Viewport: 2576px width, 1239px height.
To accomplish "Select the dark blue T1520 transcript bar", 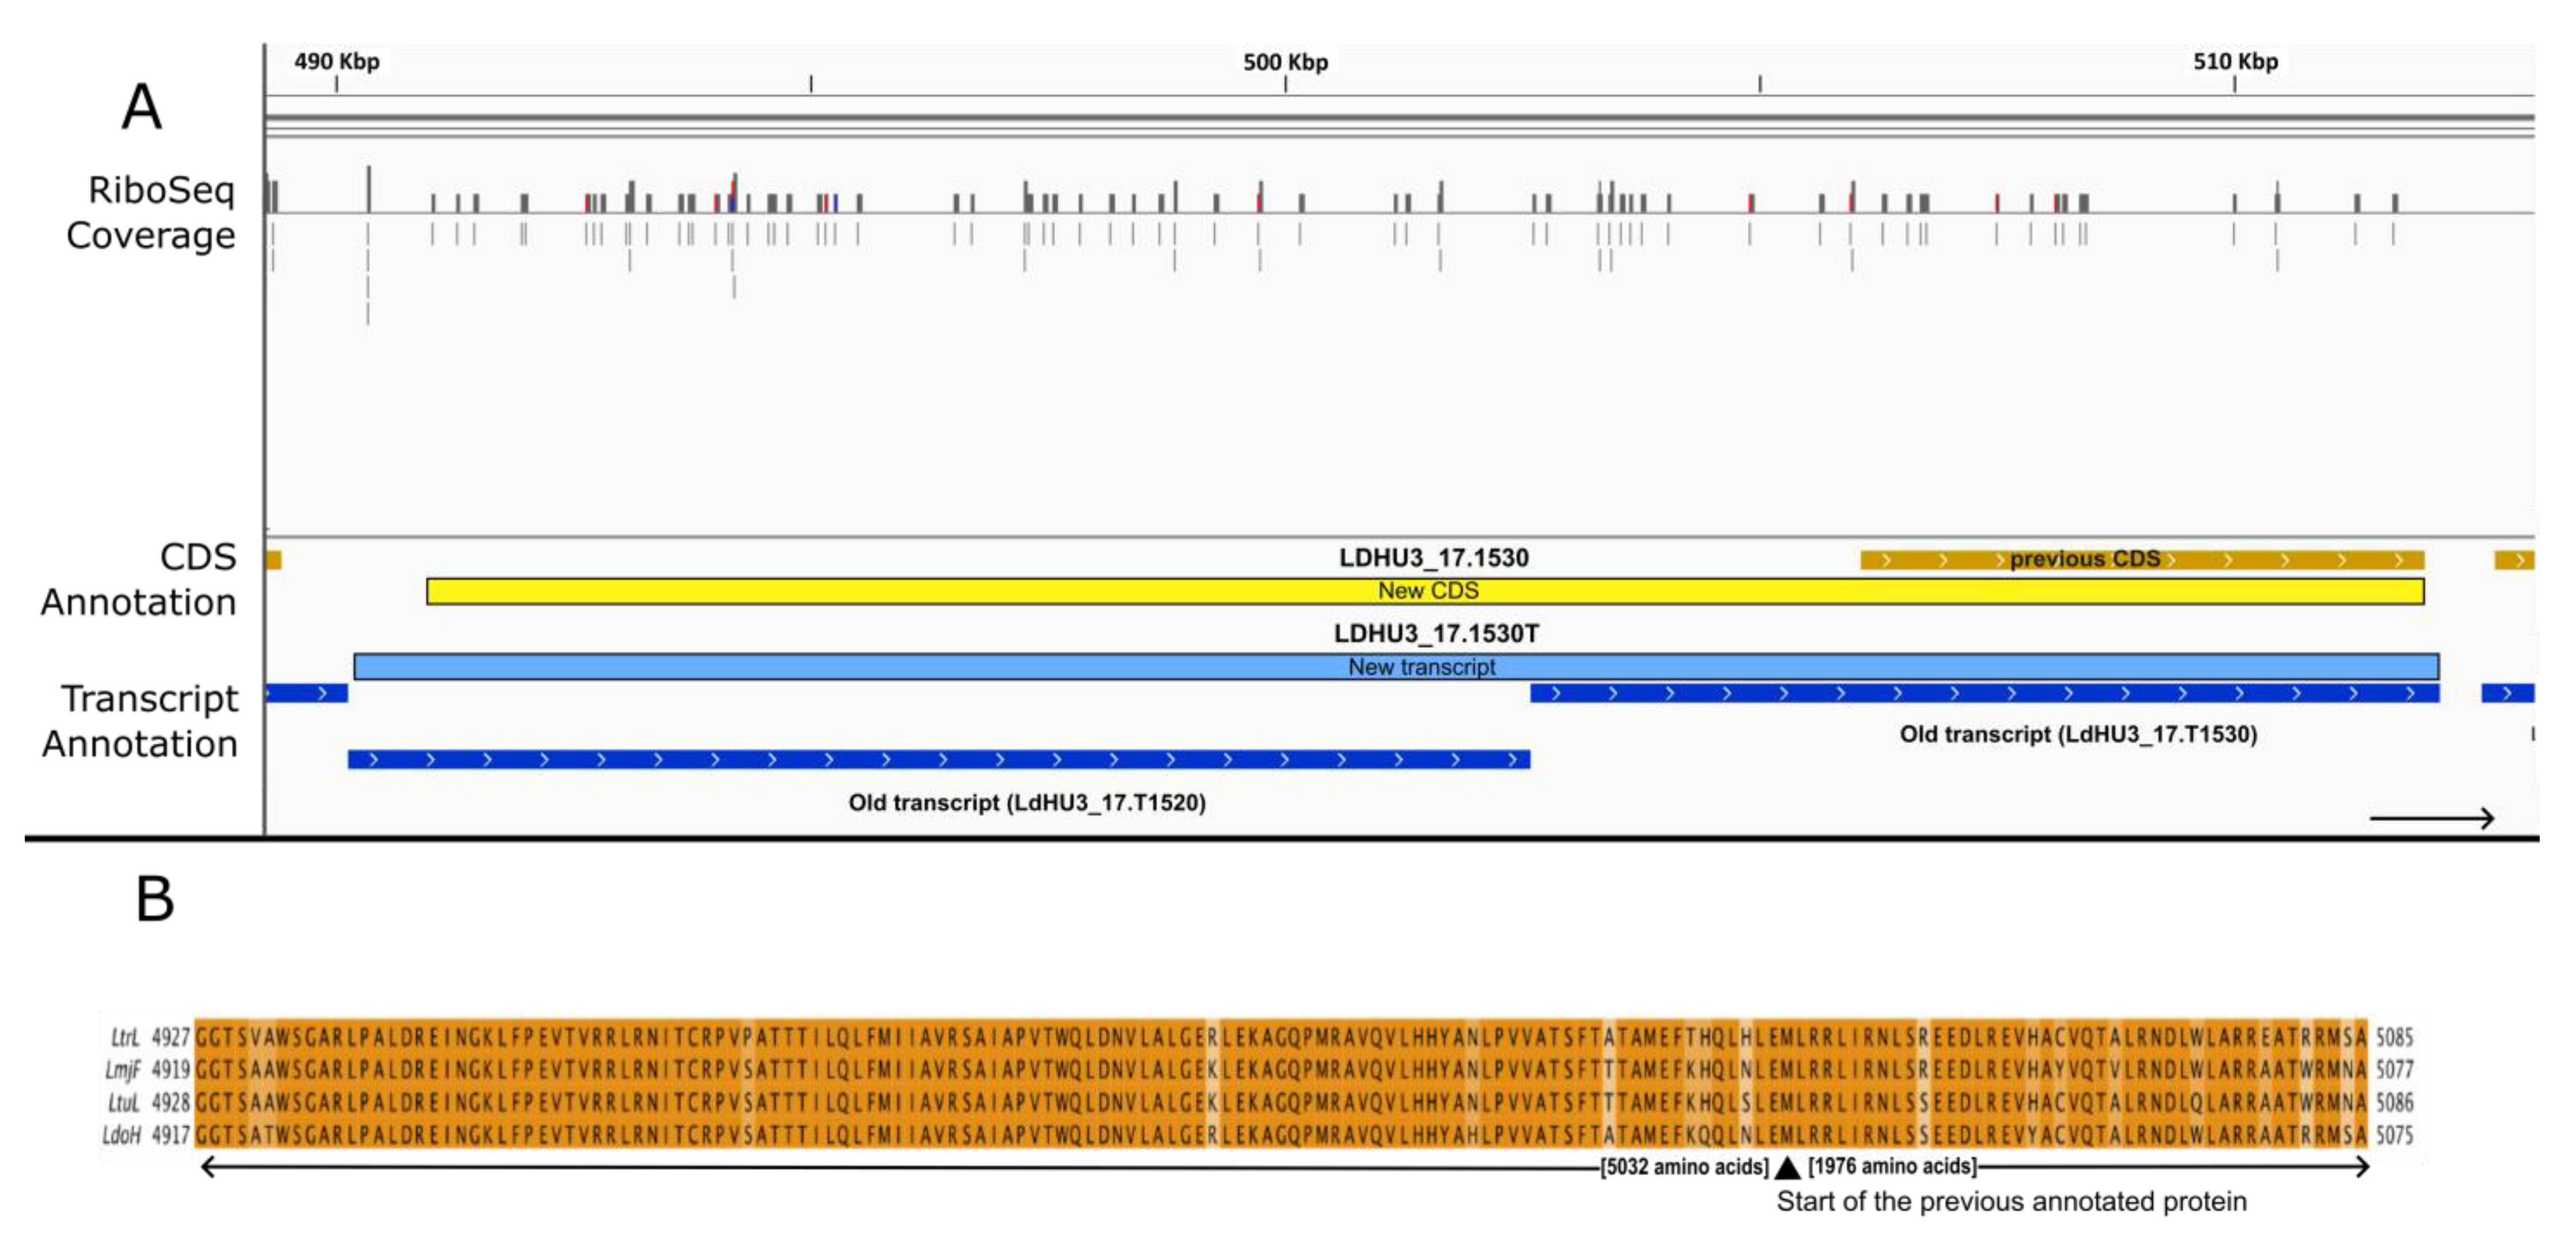I will point(938,760).
